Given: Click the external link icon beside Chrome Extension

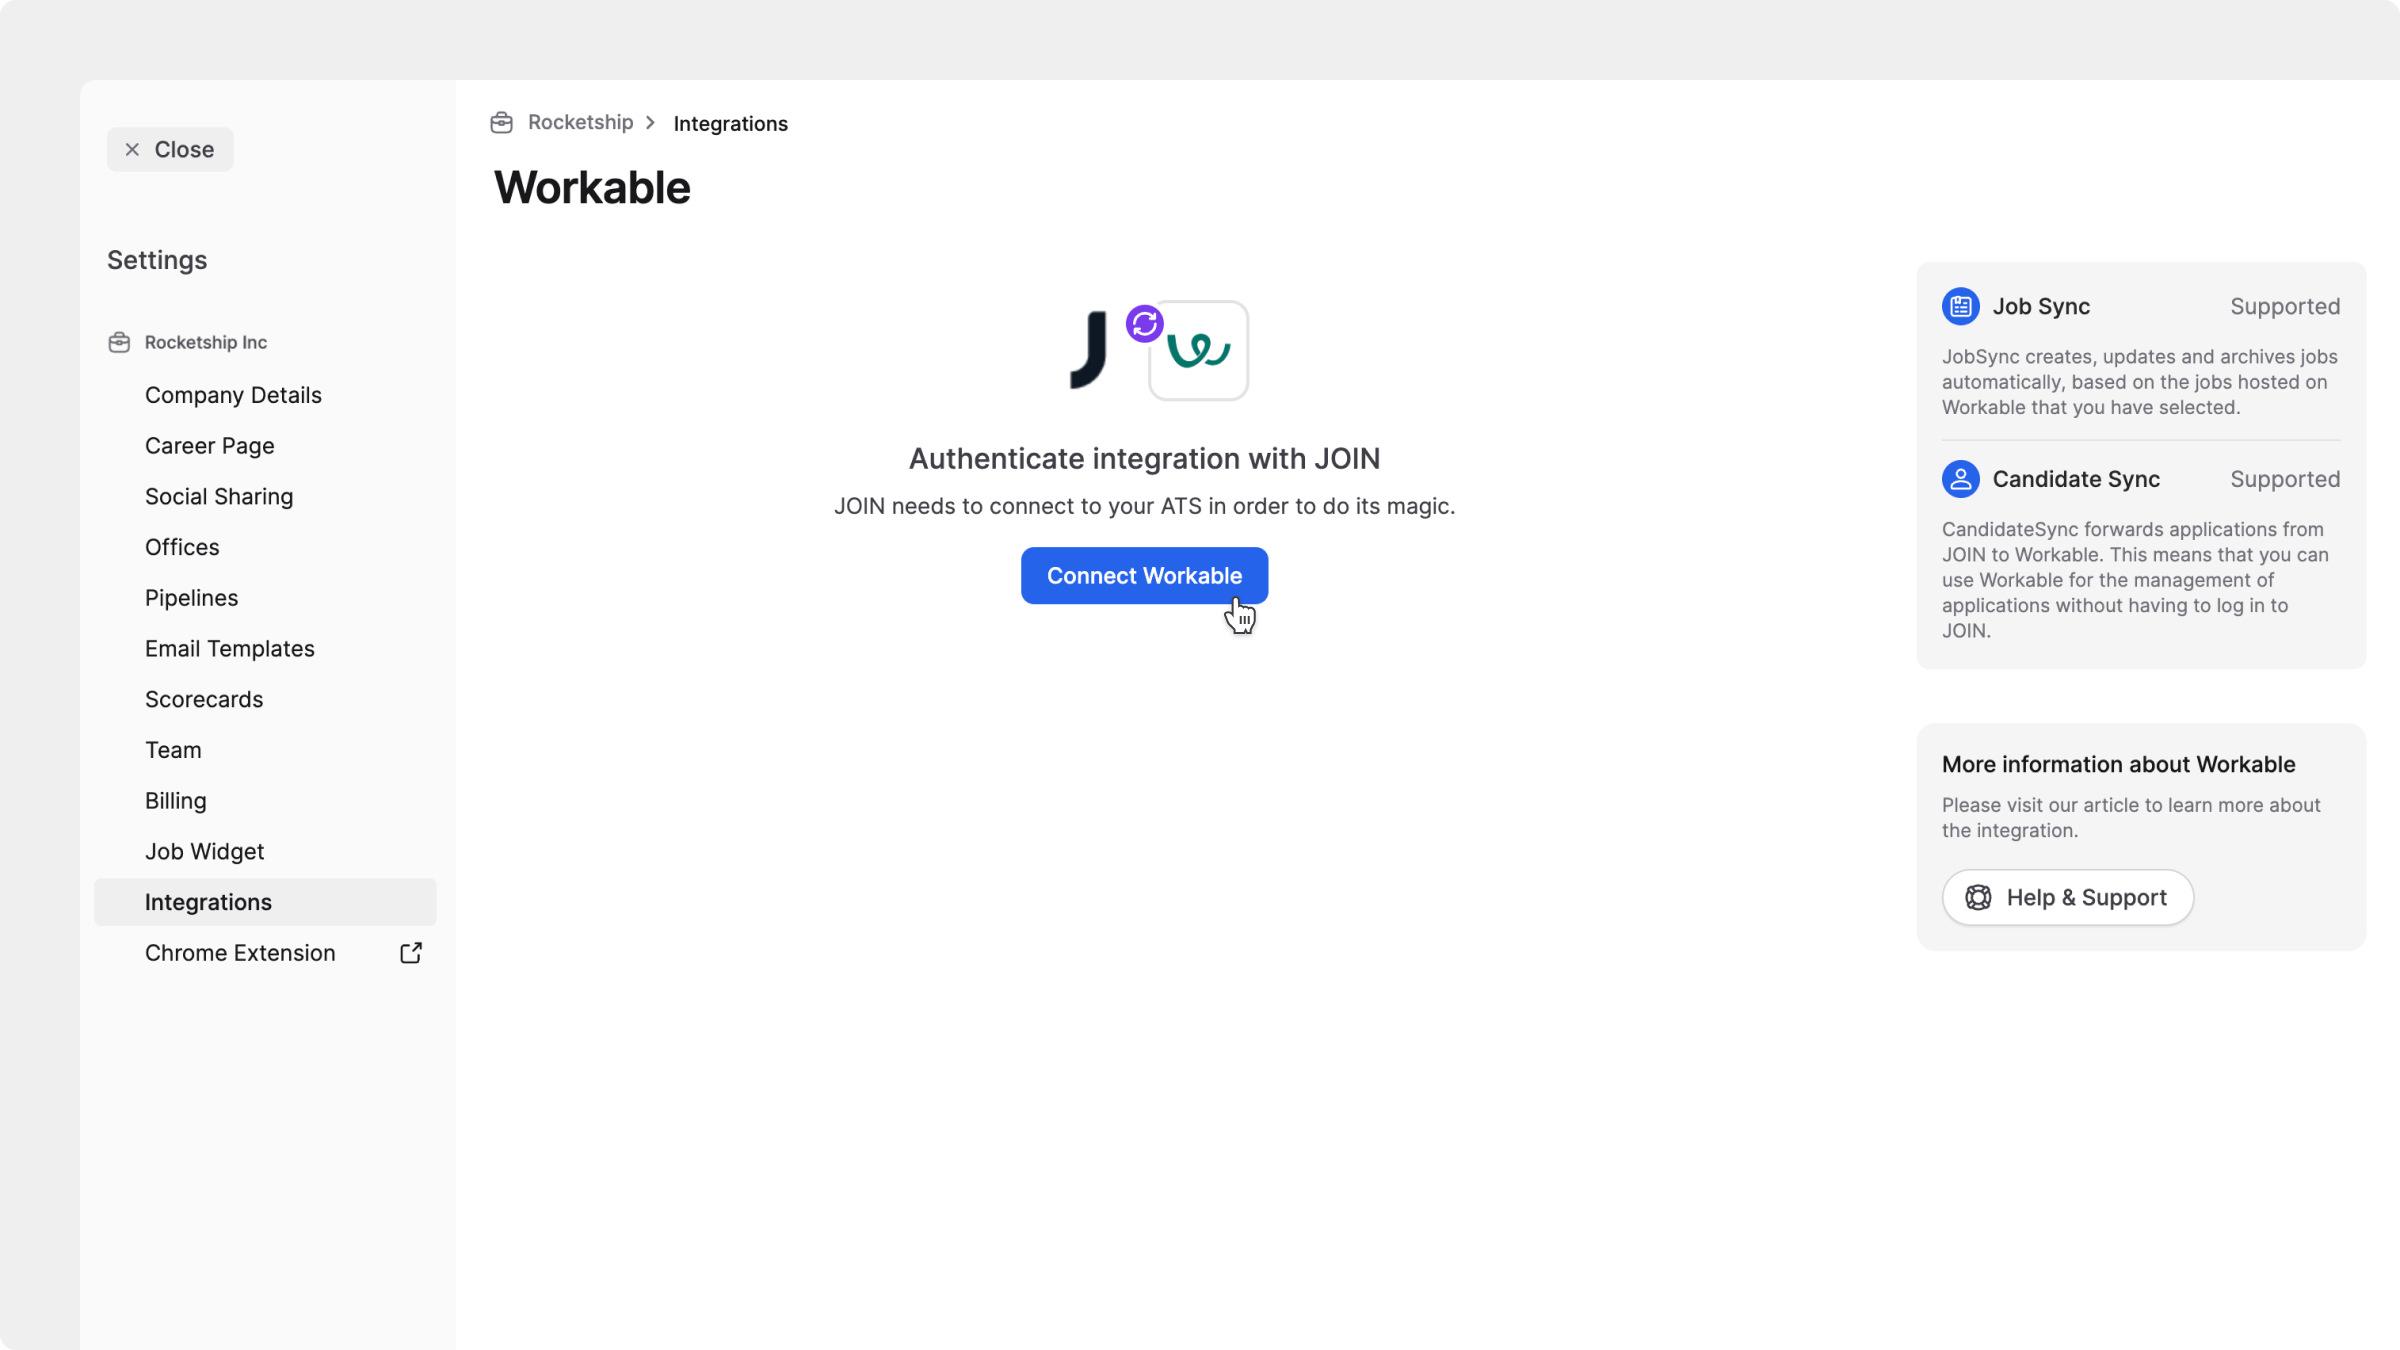Looking at the screenshot, I should click(x=411, y=953).
